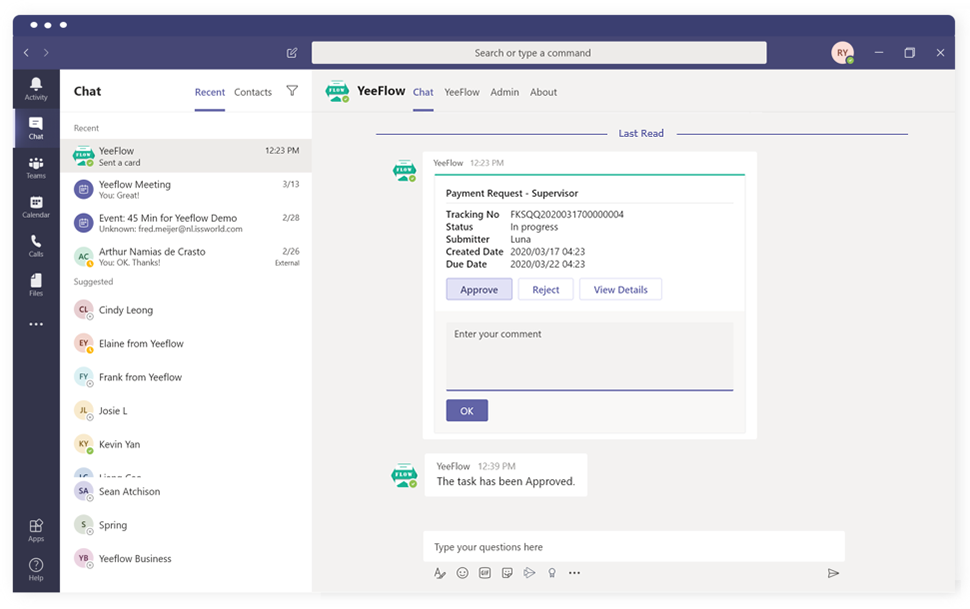The height and width of the screenshot is (609, 970).
Task: Click the Last Read marker label
Action: 641,134
